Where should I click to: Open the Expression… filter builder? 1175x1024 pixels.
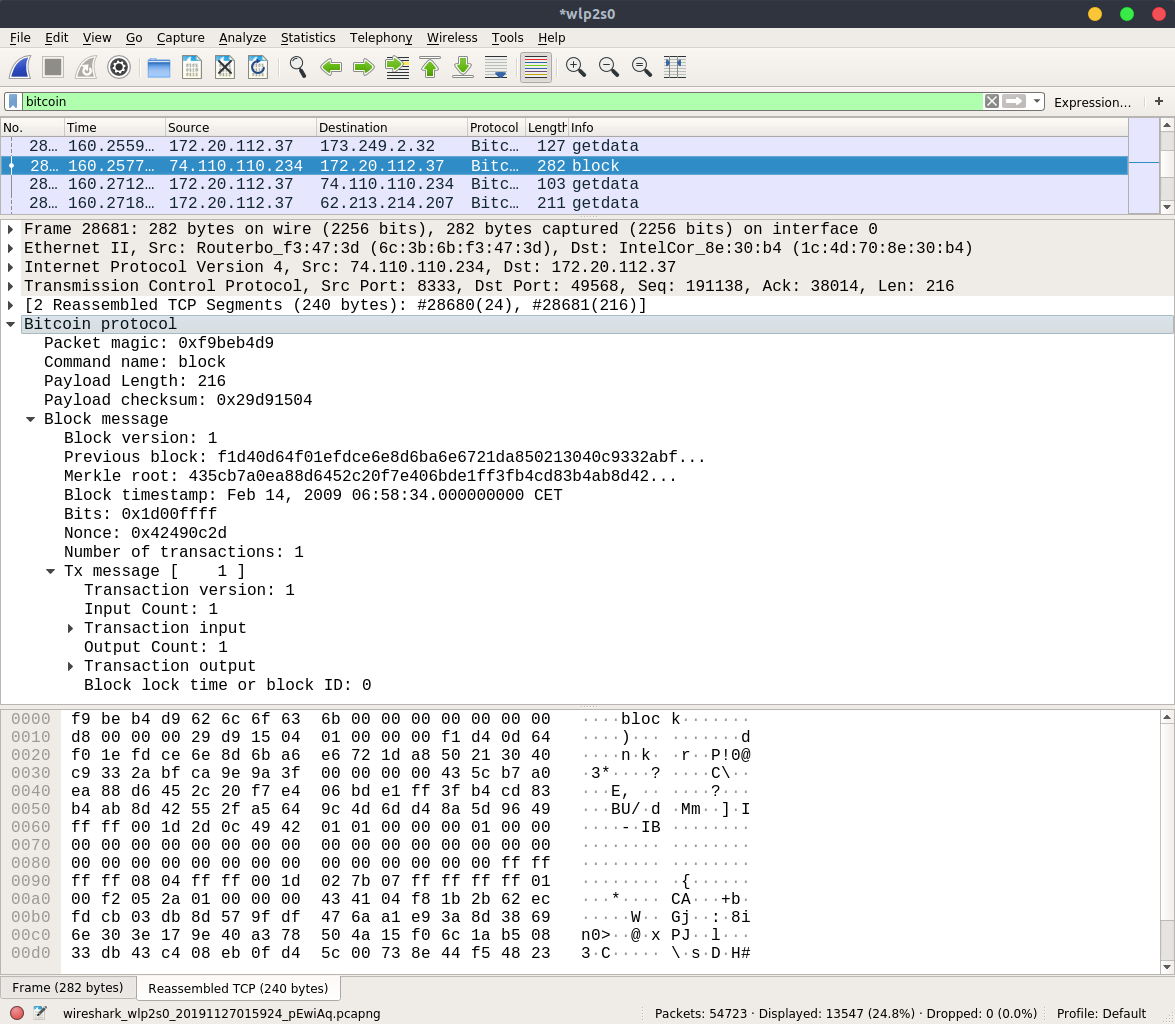point(1092,102)
